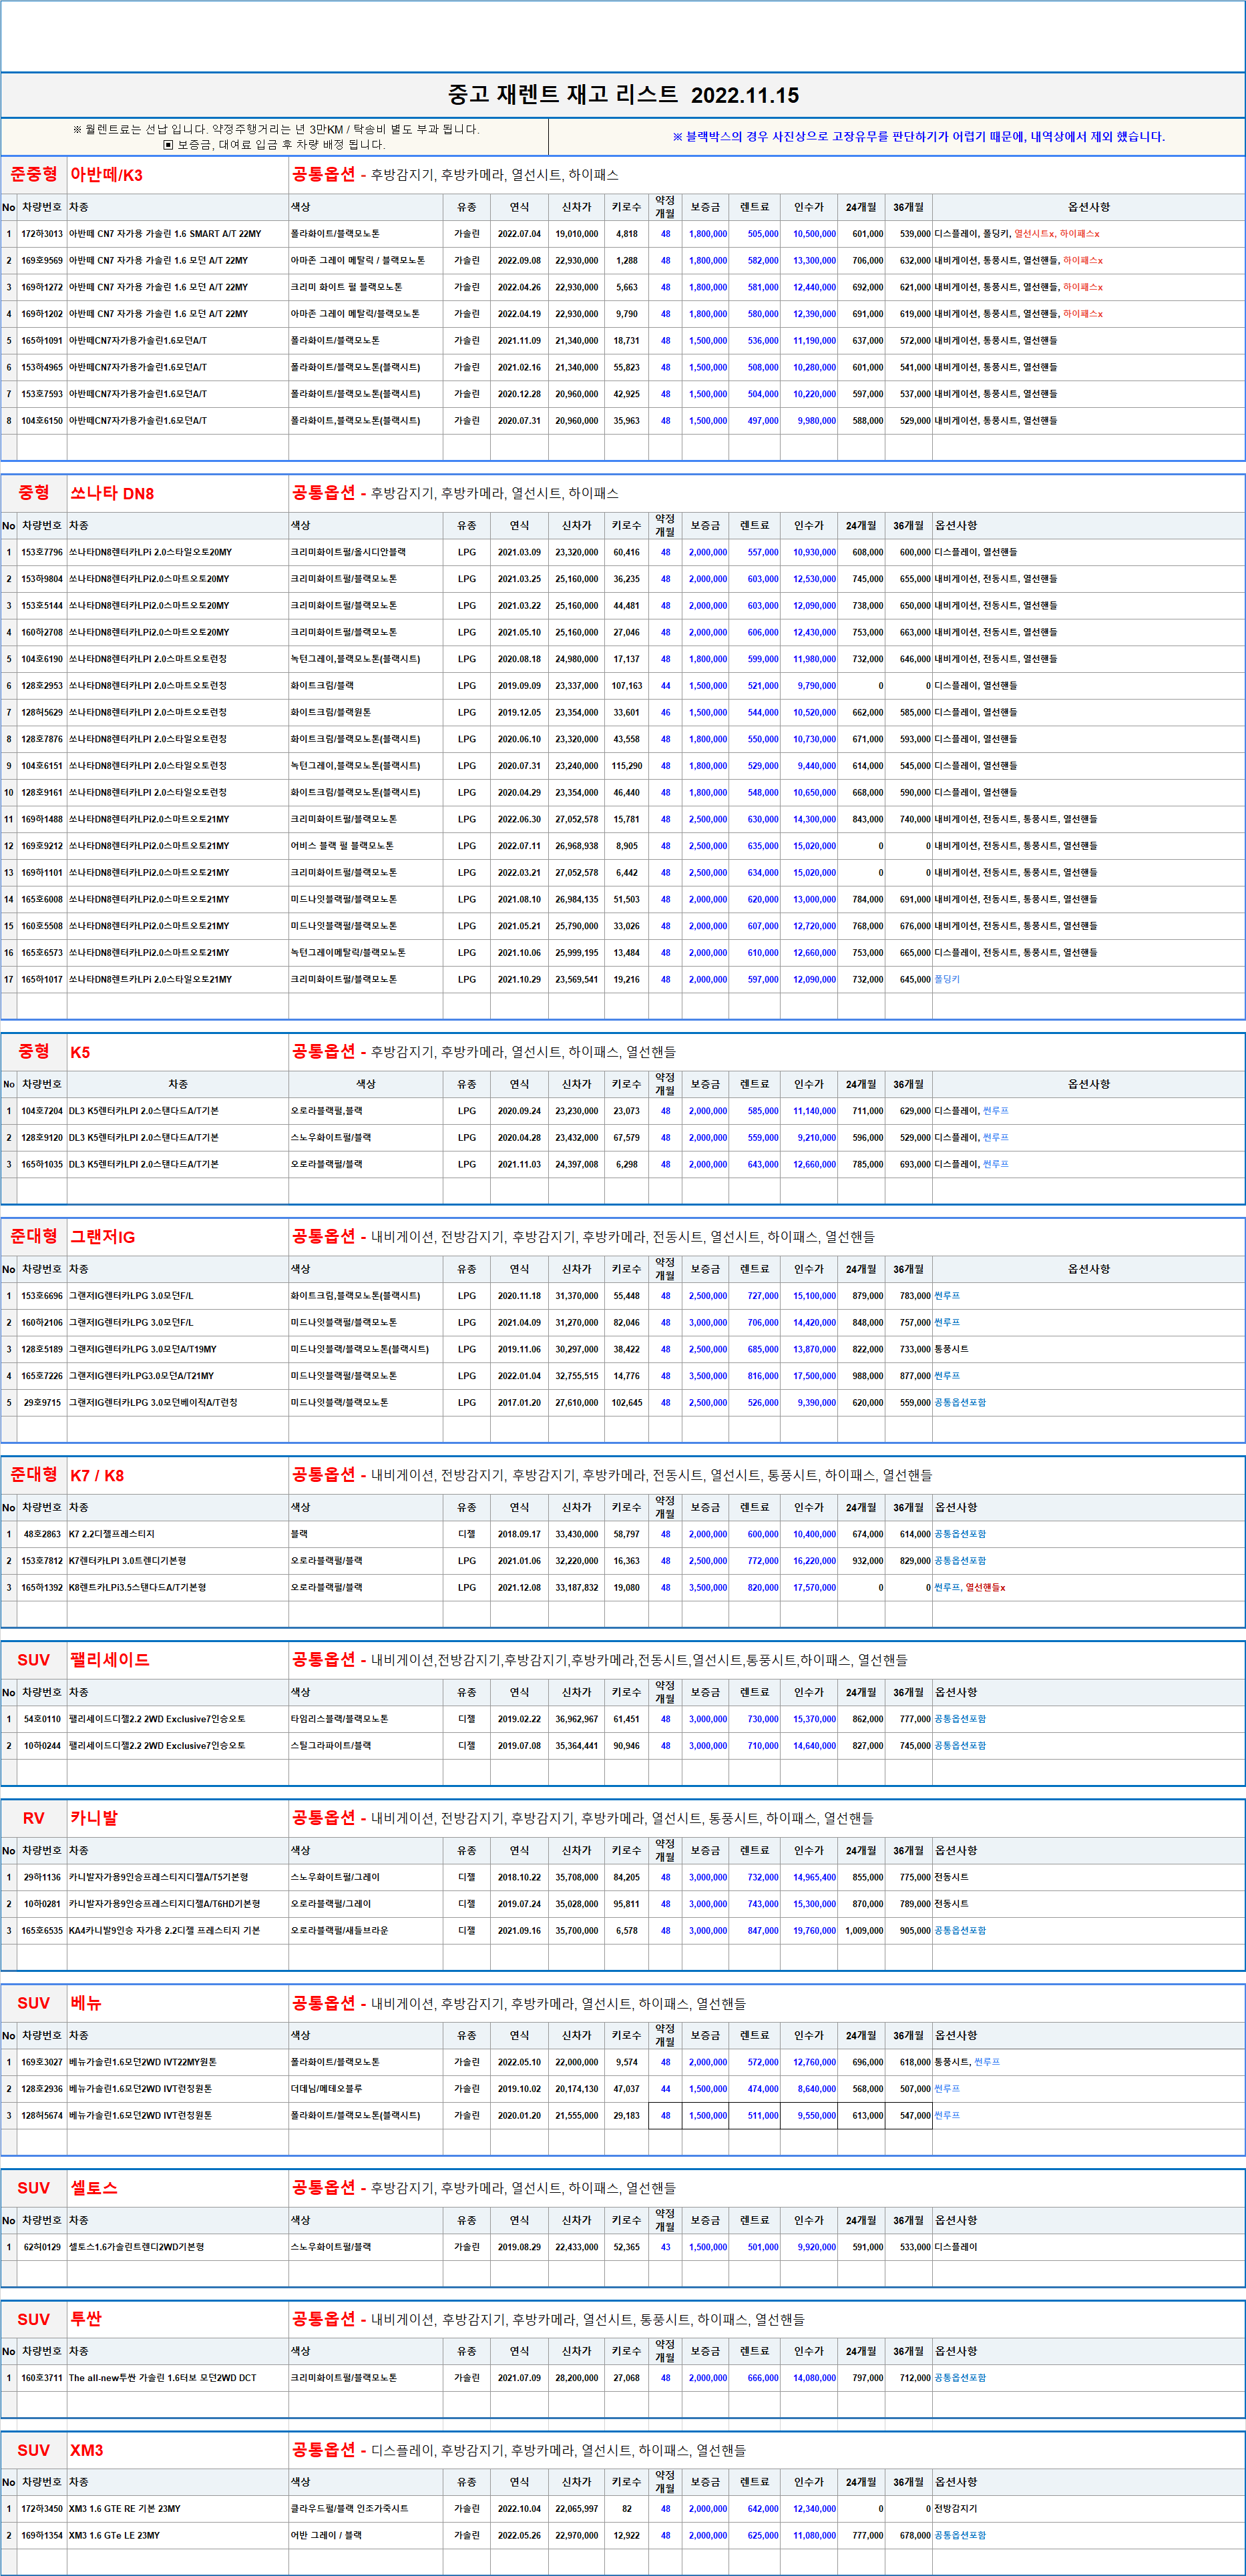The image size is (1246, 2576).
Task: Select the '베뉴' section heading
Action: (86, 2004)
